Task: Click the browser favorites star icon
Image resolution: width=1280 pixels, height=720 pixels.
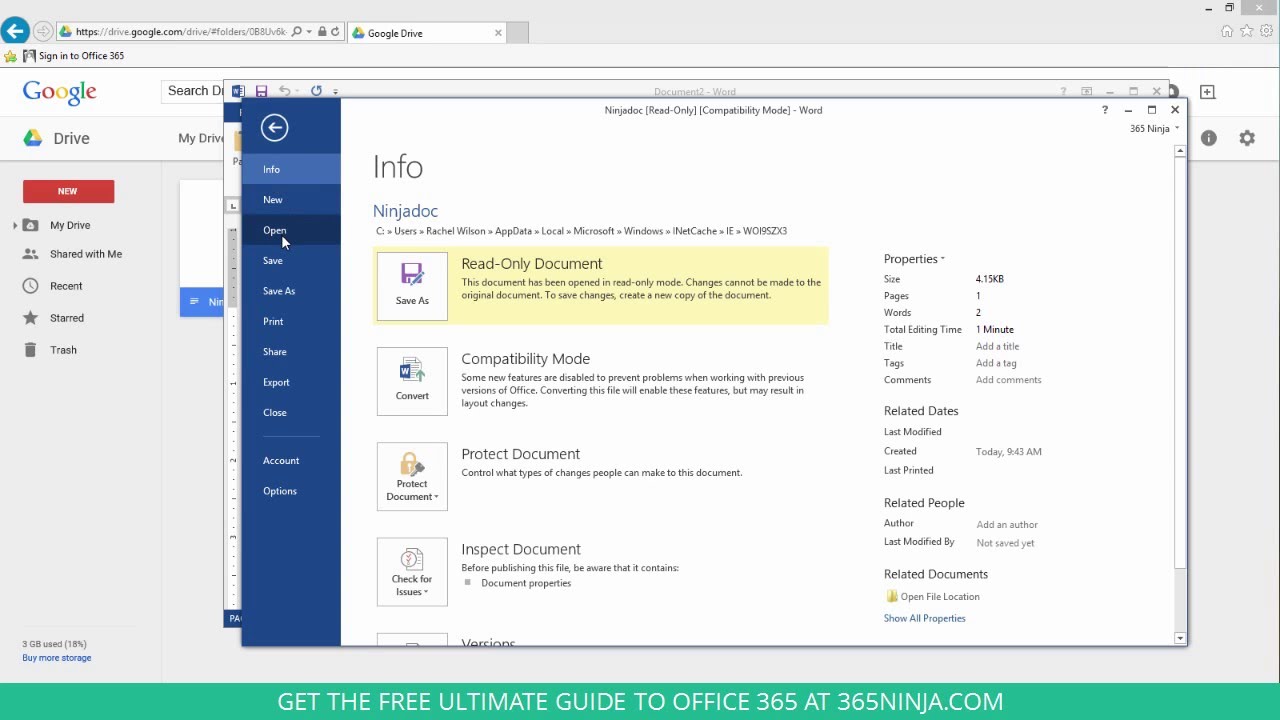Action: [x=1247, y=31]
